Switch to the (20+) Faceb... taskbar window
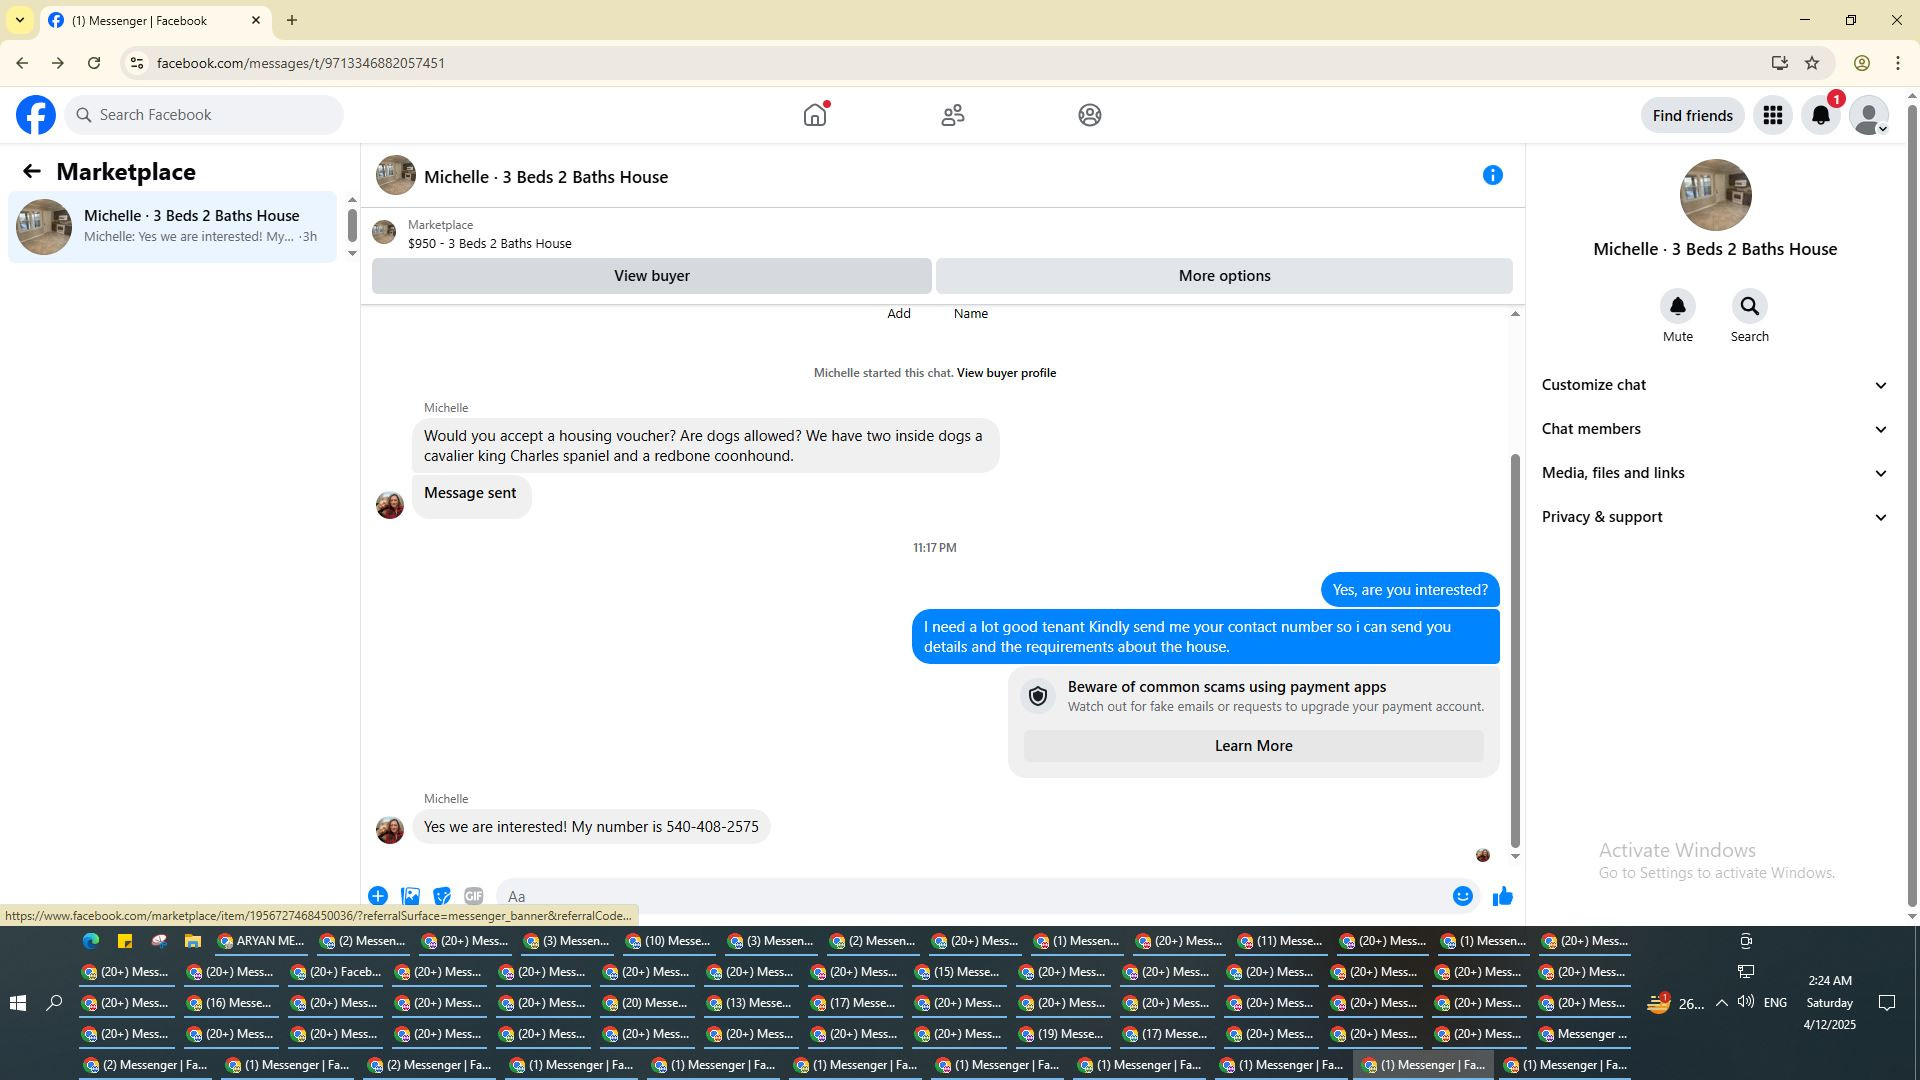 click(x=335, y=972)
